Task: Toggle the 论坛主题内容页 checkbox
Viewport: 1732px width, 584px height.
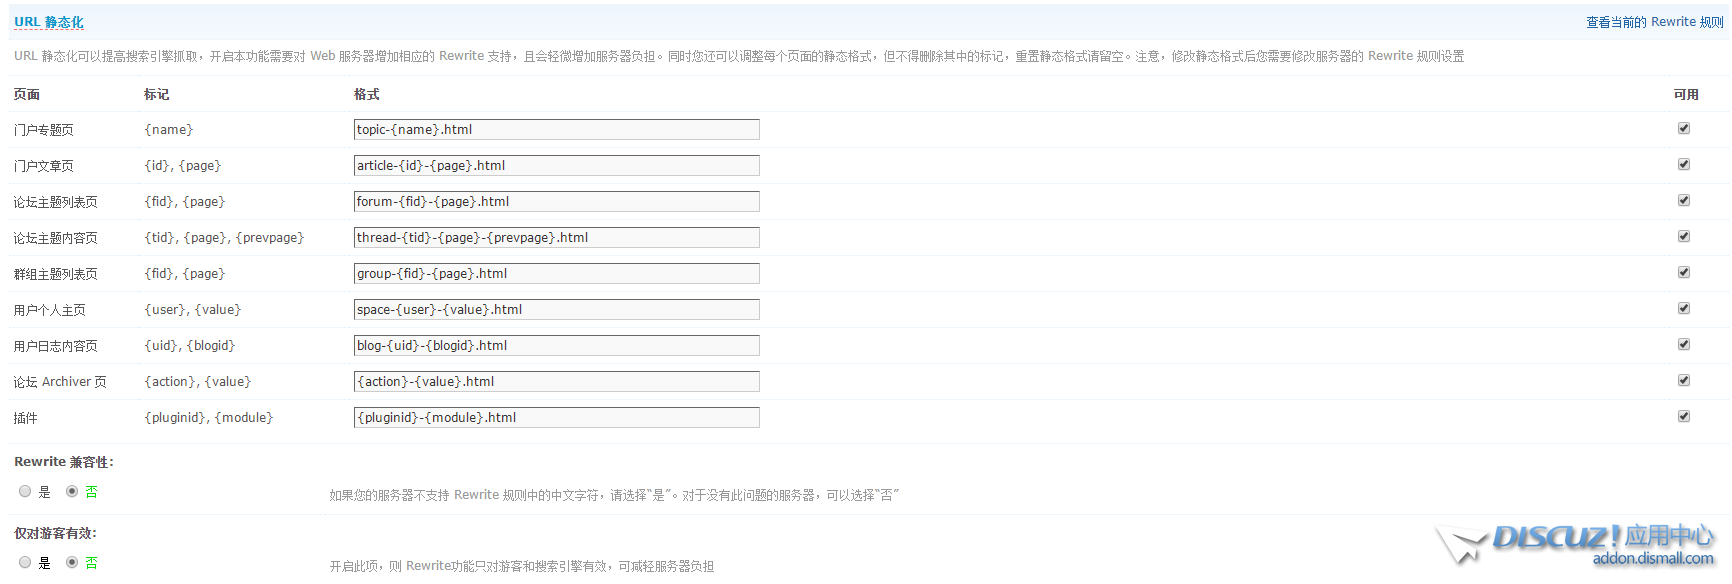Action: [1684, 237]
